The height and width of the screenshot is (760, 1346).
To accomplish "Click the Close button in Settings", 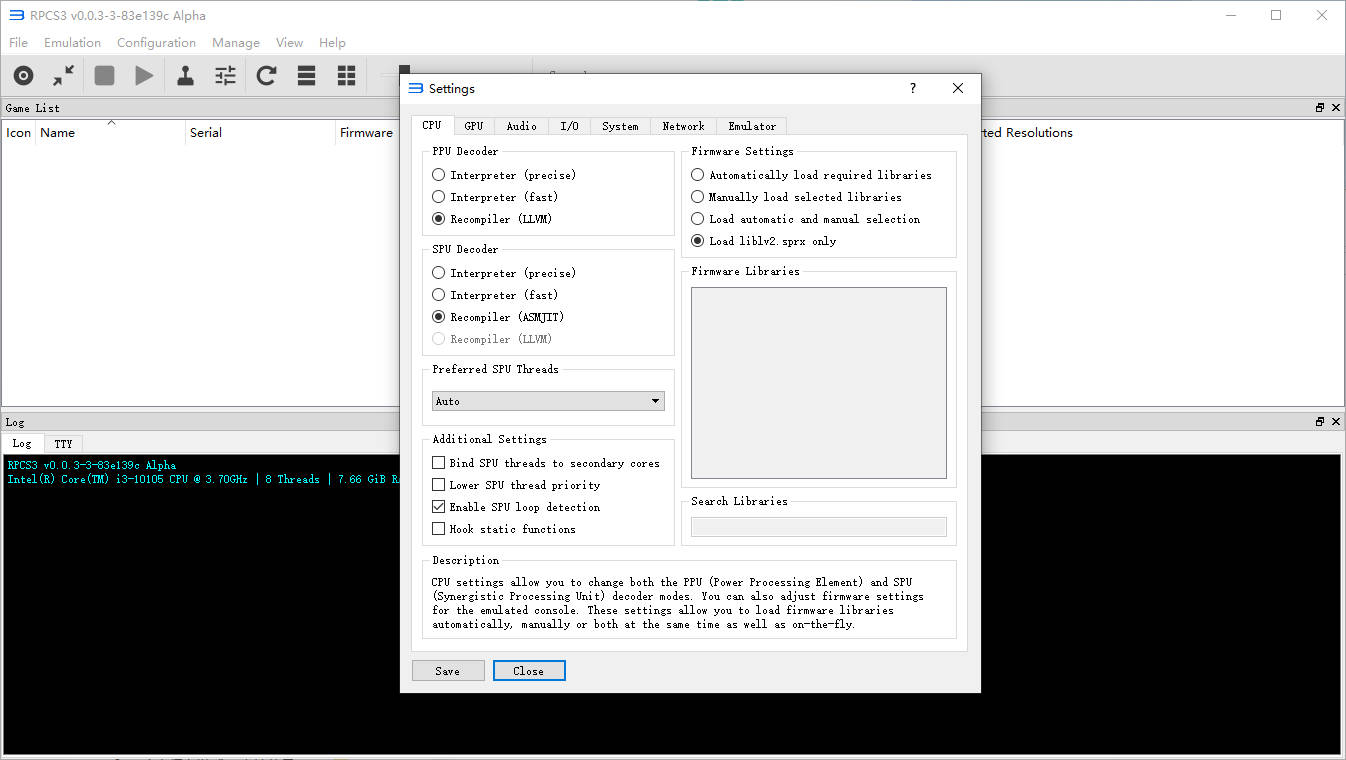I will 529,671.
